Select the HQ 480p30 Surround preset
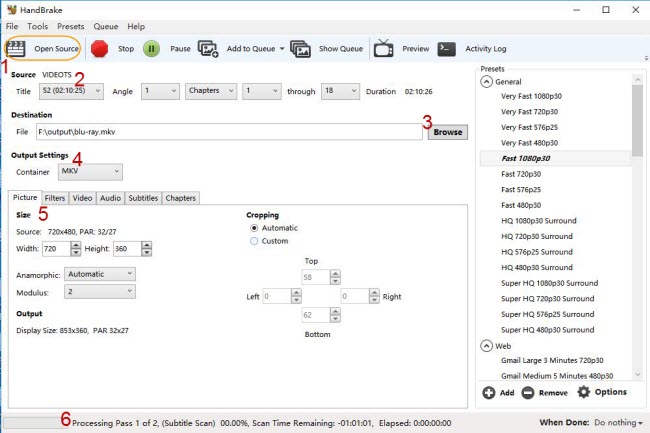This screenshot has width=650, height=433. click(537, 268)
